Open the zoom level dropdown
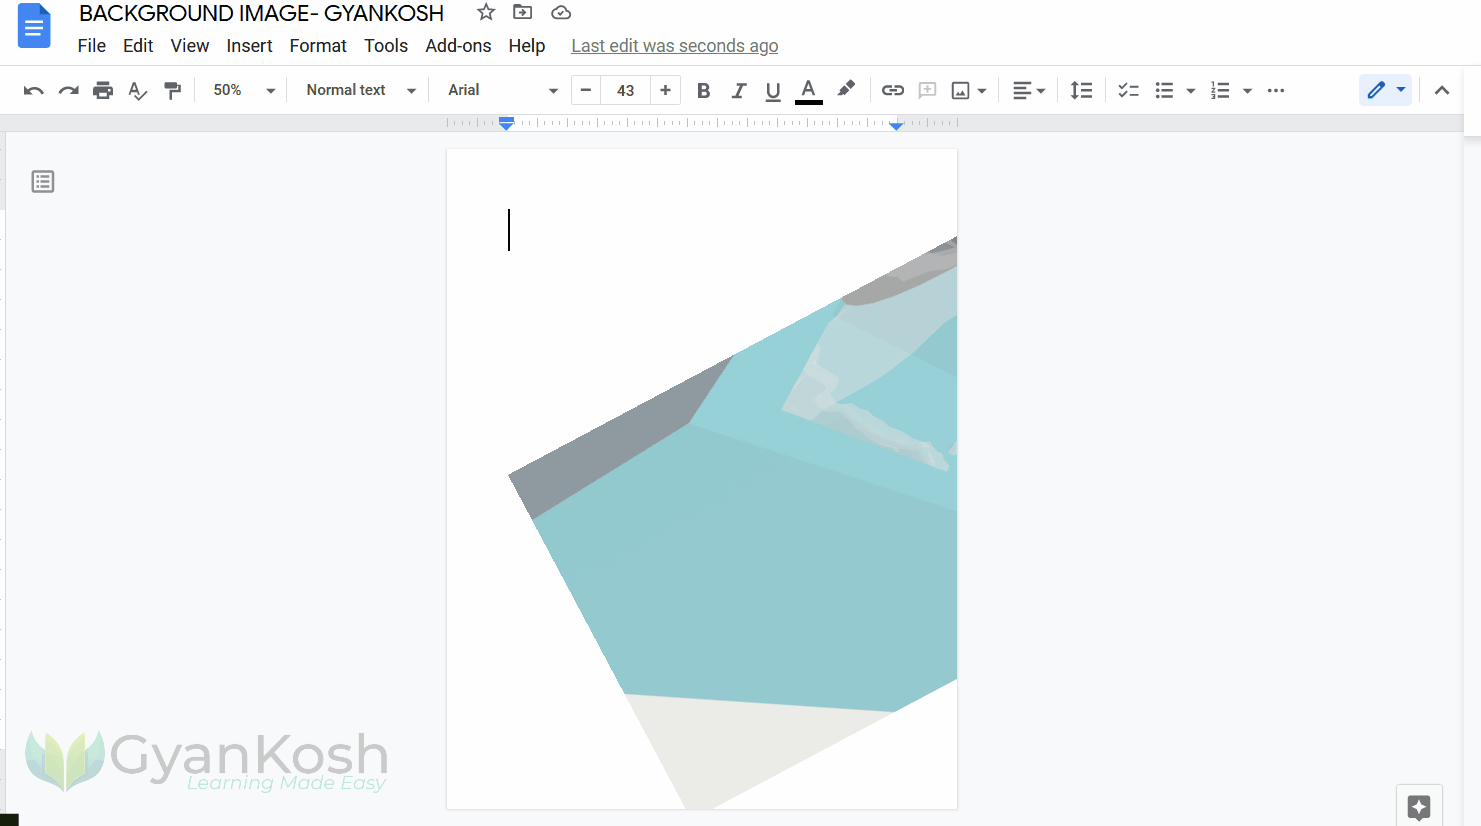The image size is (1481, 826). pyautogui.click(x=240, y=89)
